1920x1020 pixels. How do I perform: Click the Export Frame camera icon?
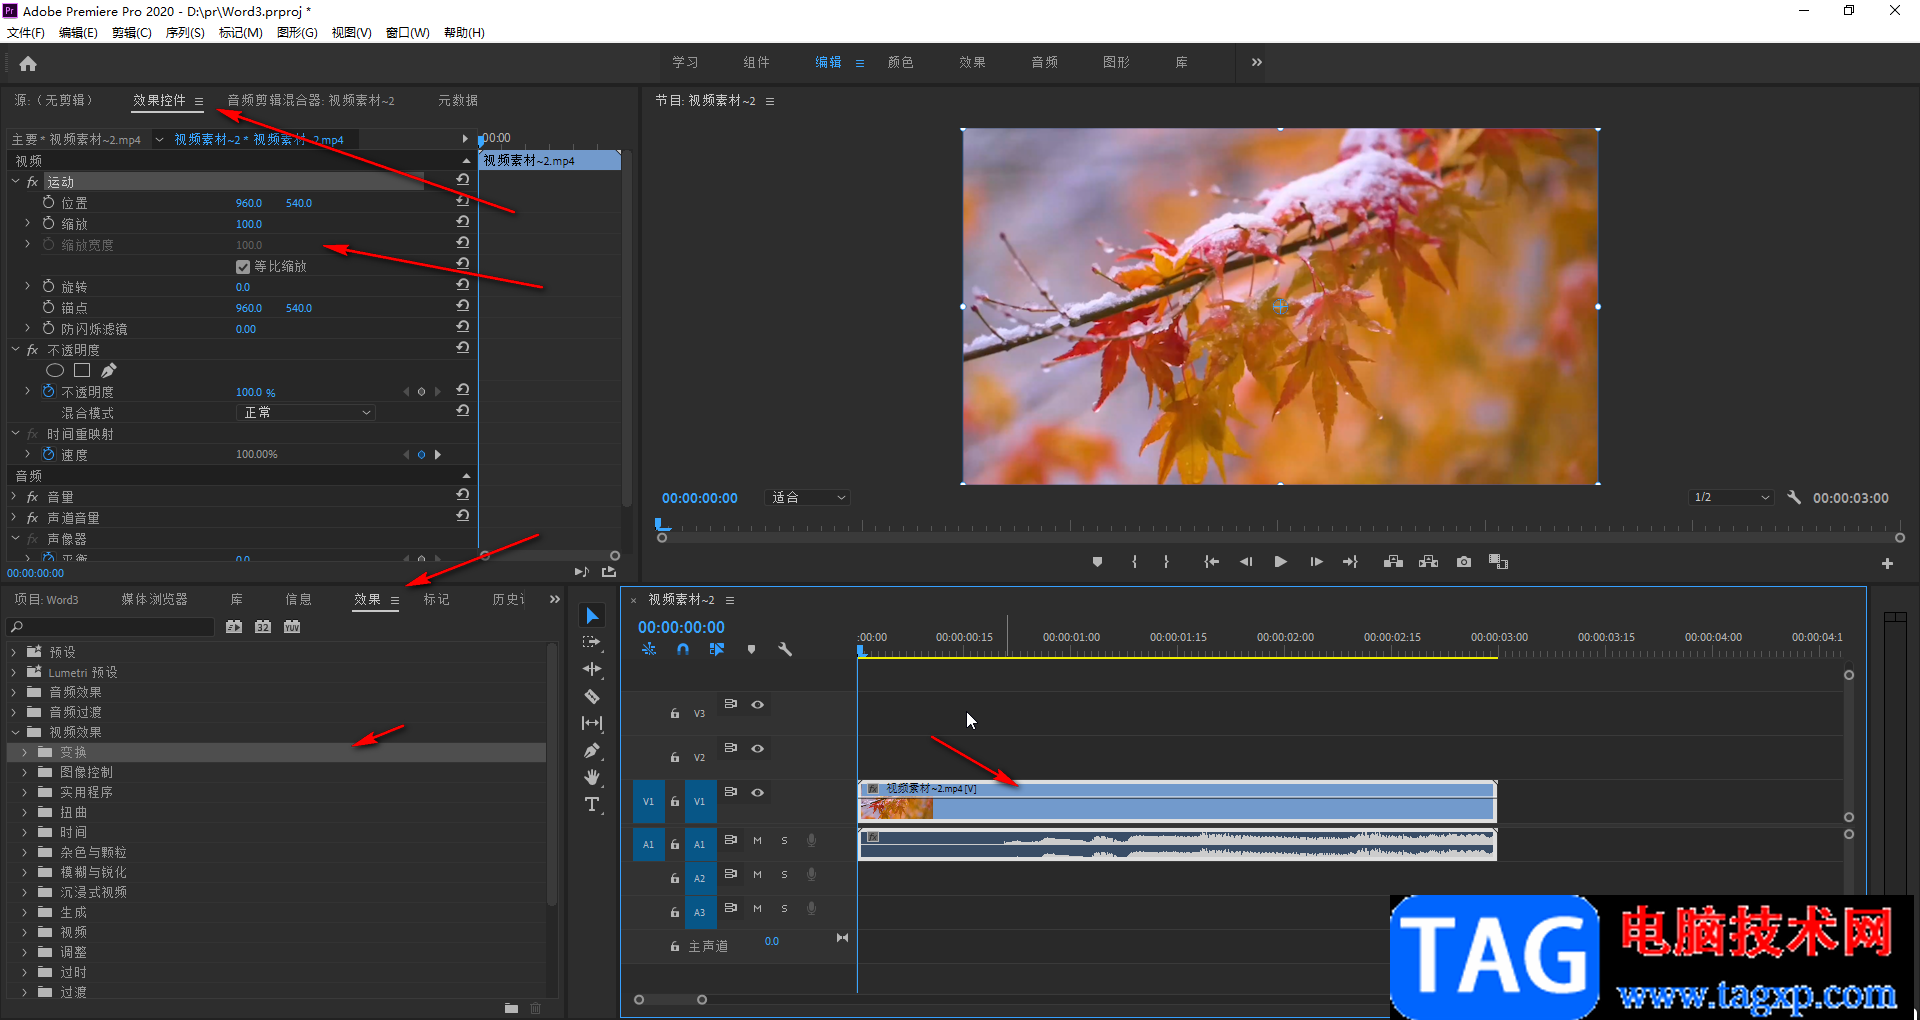click(x=1464, y=562)
